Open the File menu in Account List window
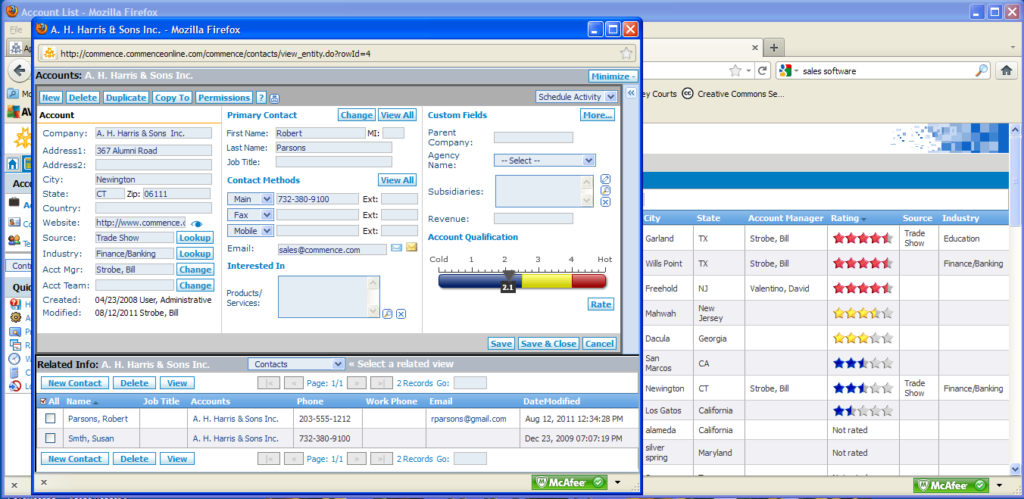The image size is (1024, 499). (x=16, y=30)
